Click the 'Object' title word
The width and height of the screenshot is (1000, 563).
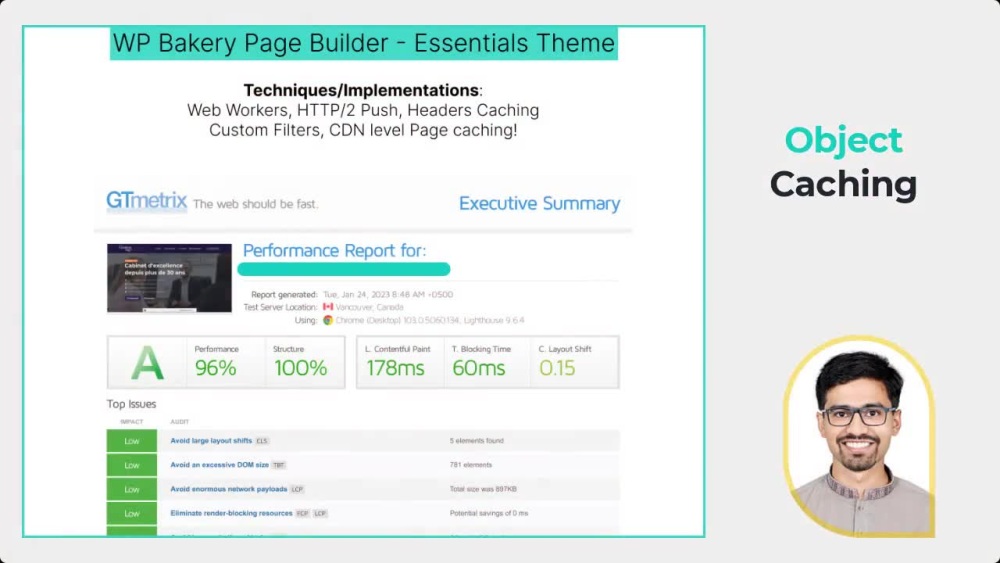(x=843, y=141)
